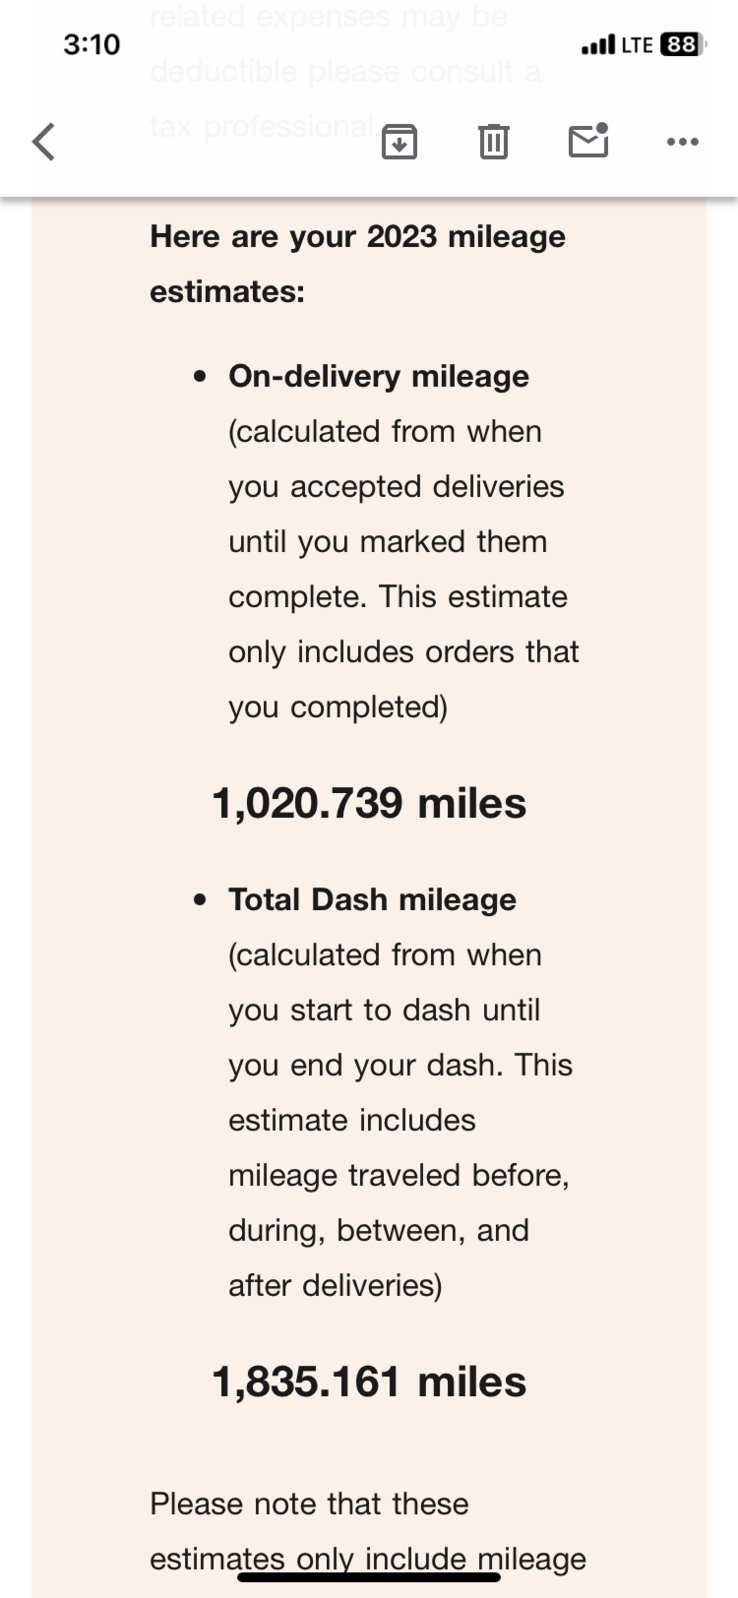Image resolution: width=738 pixels, height=1598 pixels.
Task: Tap the faded 'tax professional' text
Action: pos(262,127)
